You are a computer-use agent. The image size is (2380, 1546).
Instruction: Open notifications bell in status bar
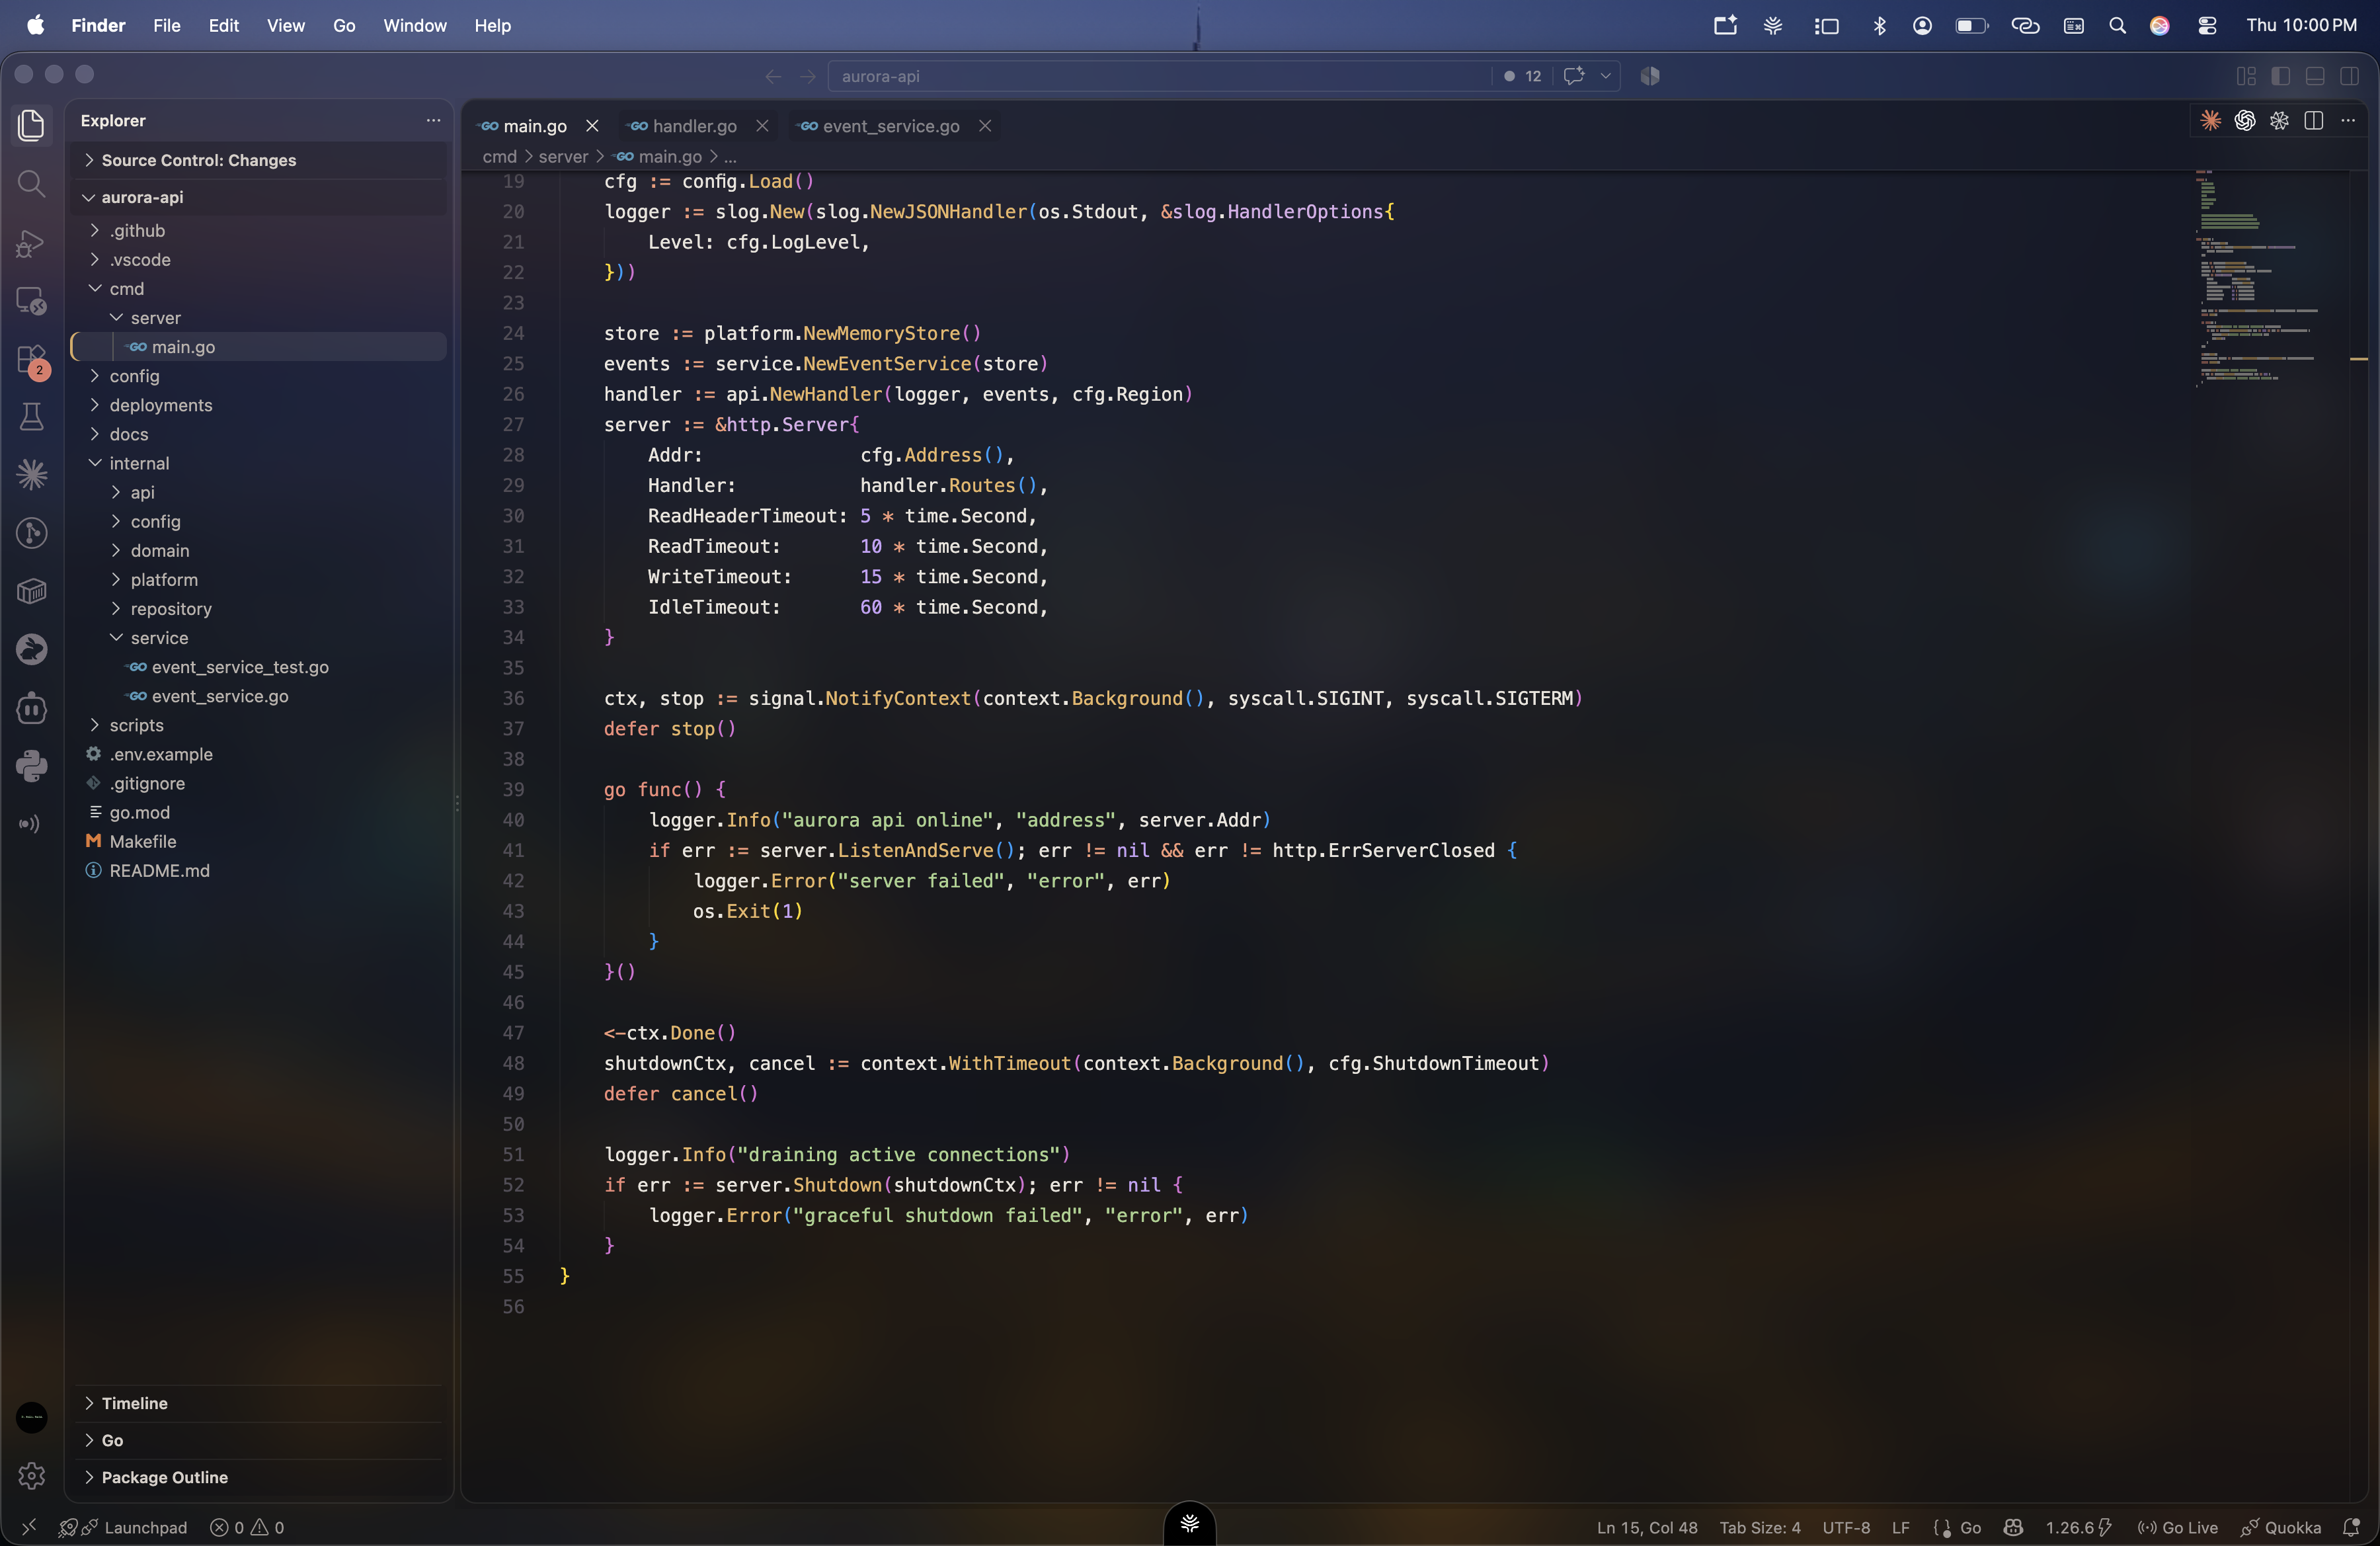tap(2351, 1527)
